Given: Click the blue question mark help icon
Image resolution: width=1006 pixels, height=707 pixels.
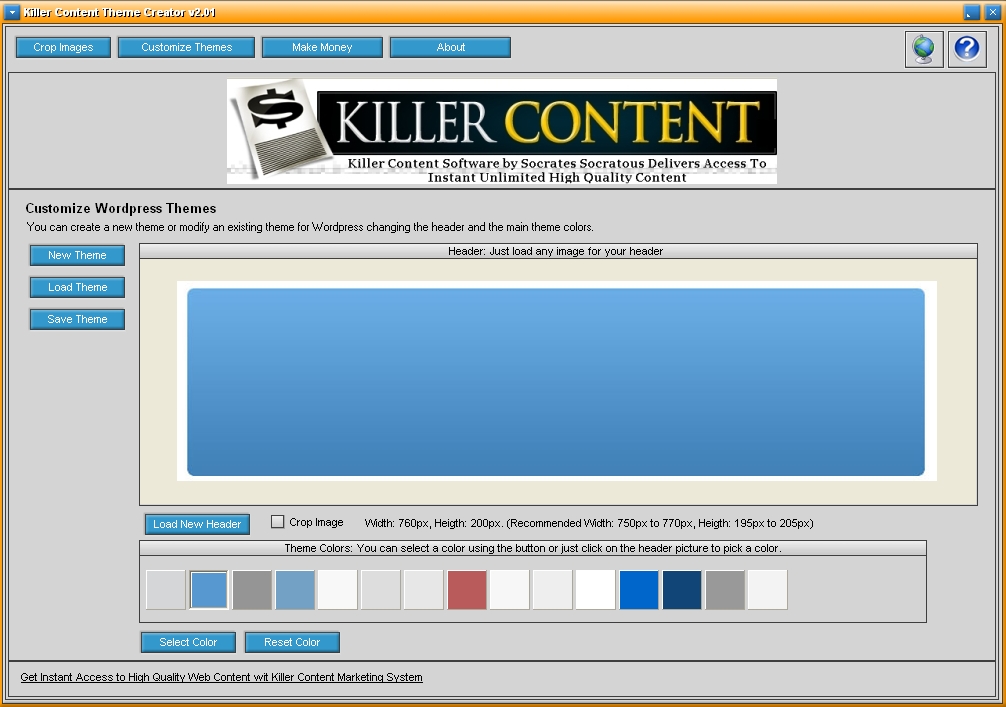Looking at the screenshot, I should (x=967, y=49).
